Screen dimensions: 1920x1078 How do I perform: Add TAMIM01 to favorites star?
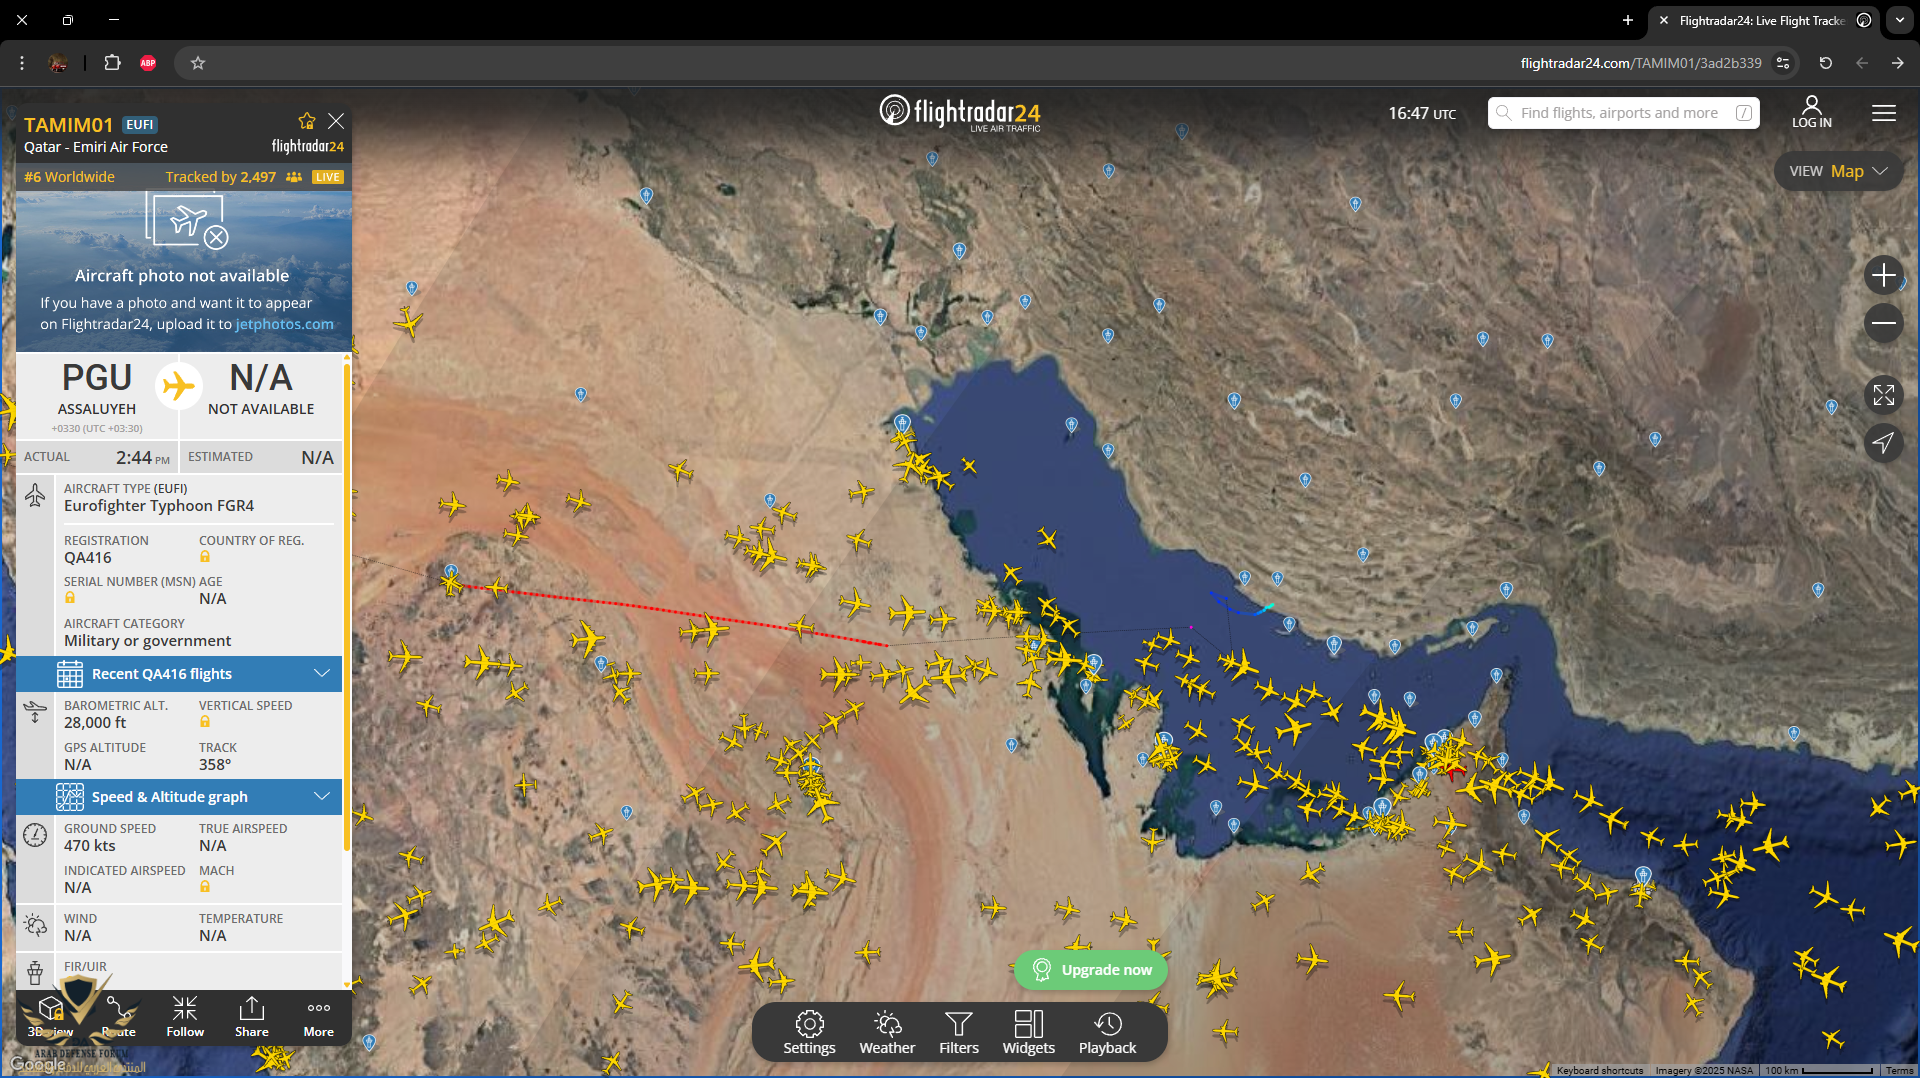click(x=307, y=121)
